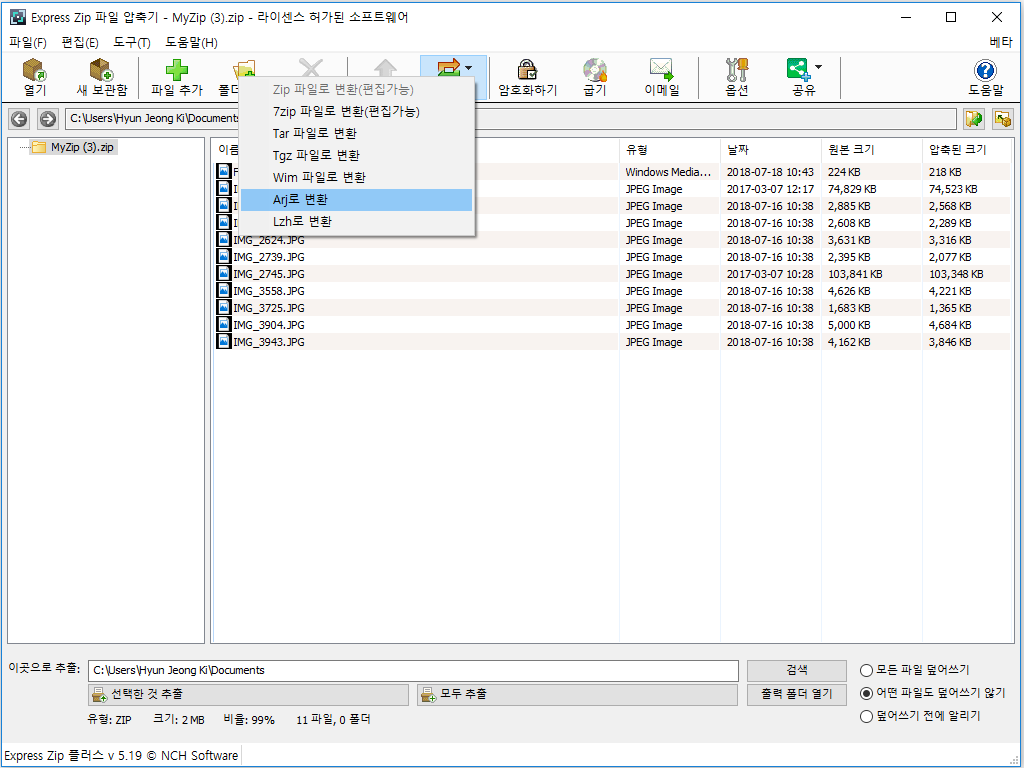Select 모든 파일 덮어쓰기 radio option
The width and height of the screenshot is (1024, 768).
point(867,670)
